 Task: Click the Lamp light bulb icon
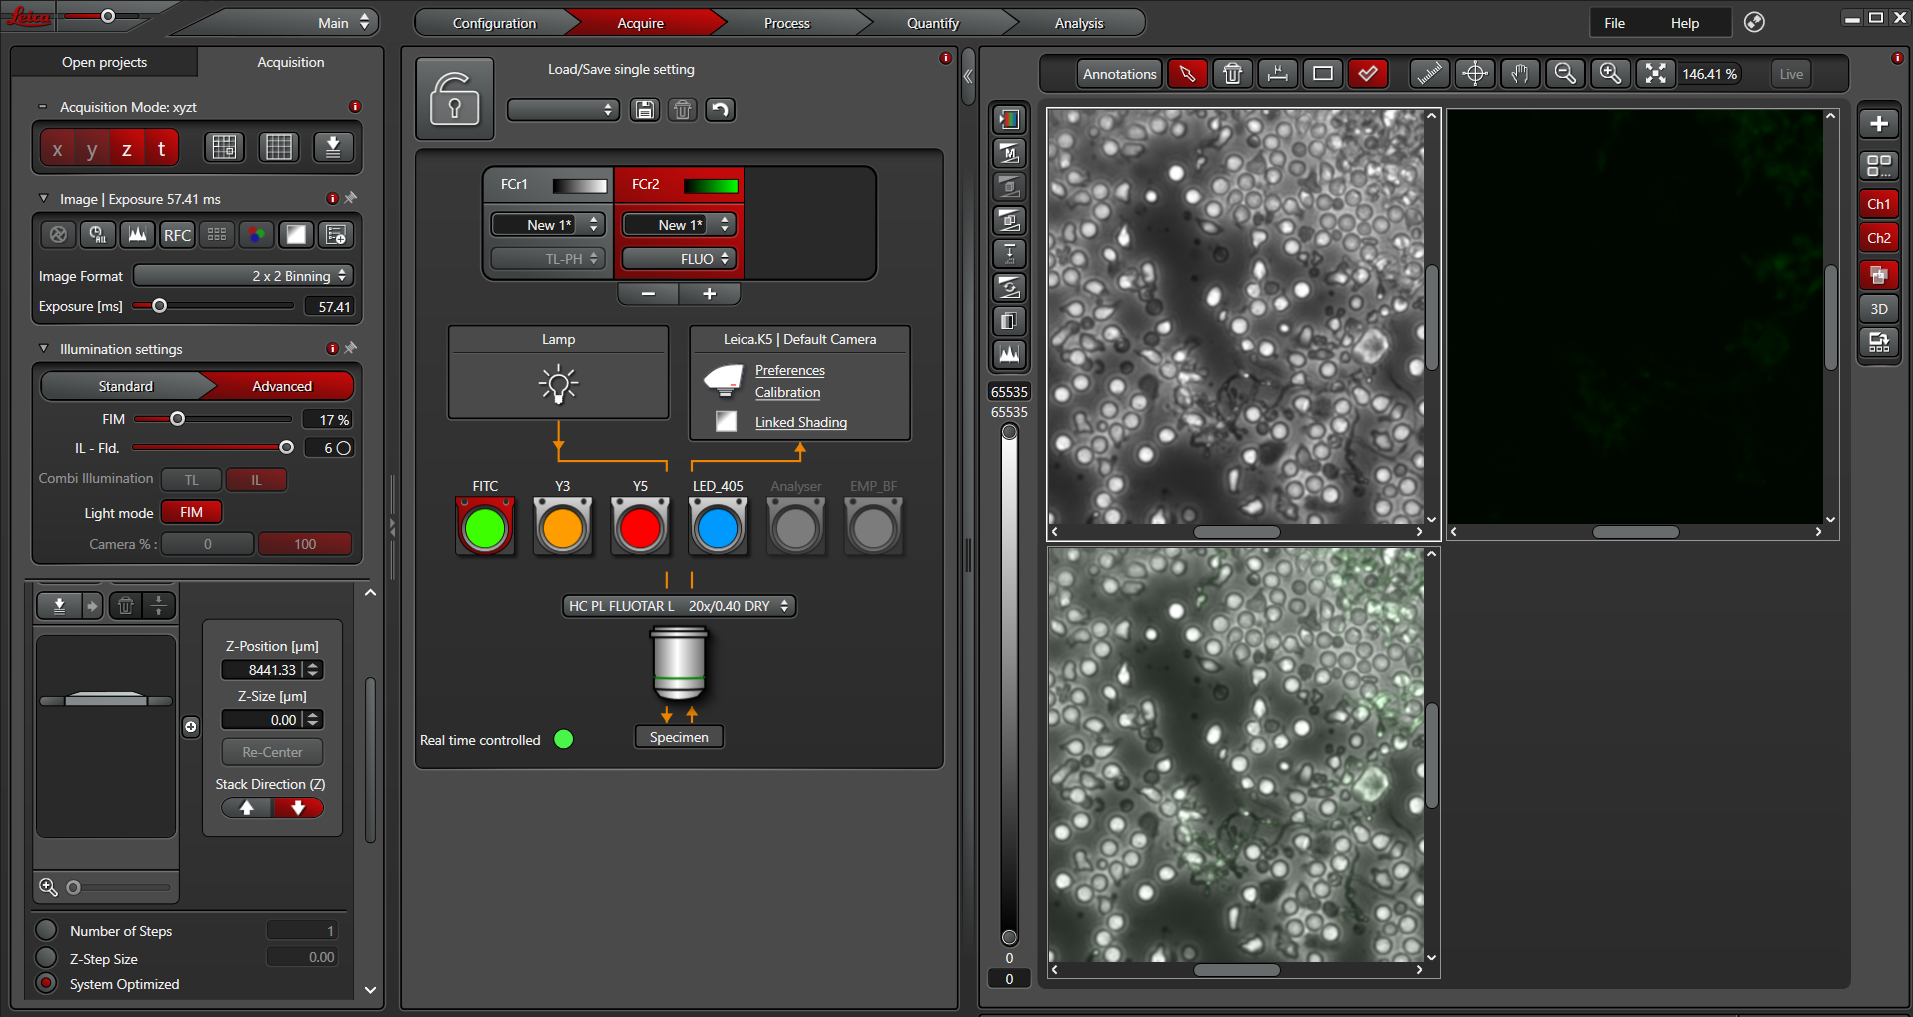(x=558, y=384)
